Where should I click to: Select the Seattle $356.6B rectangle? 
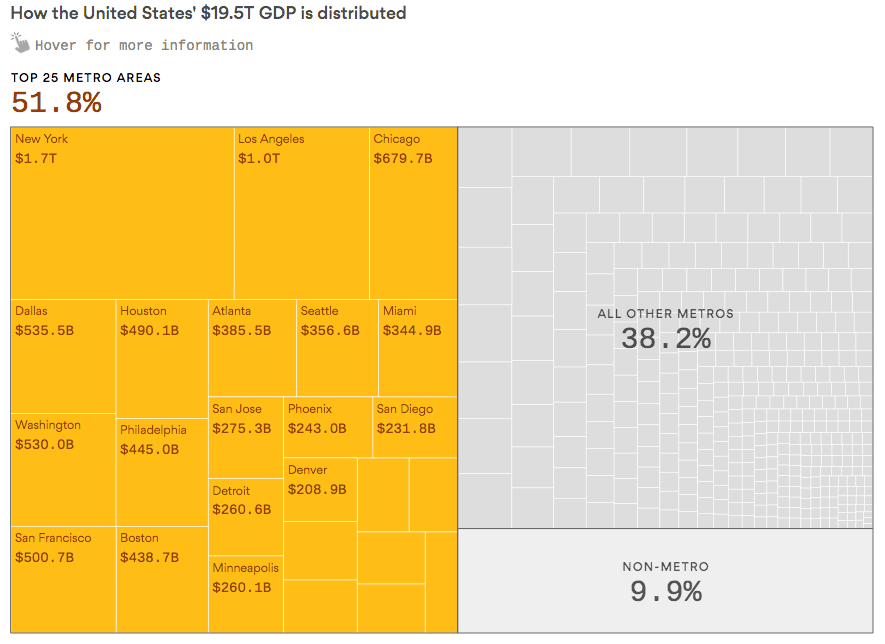(x=337, y=348)
